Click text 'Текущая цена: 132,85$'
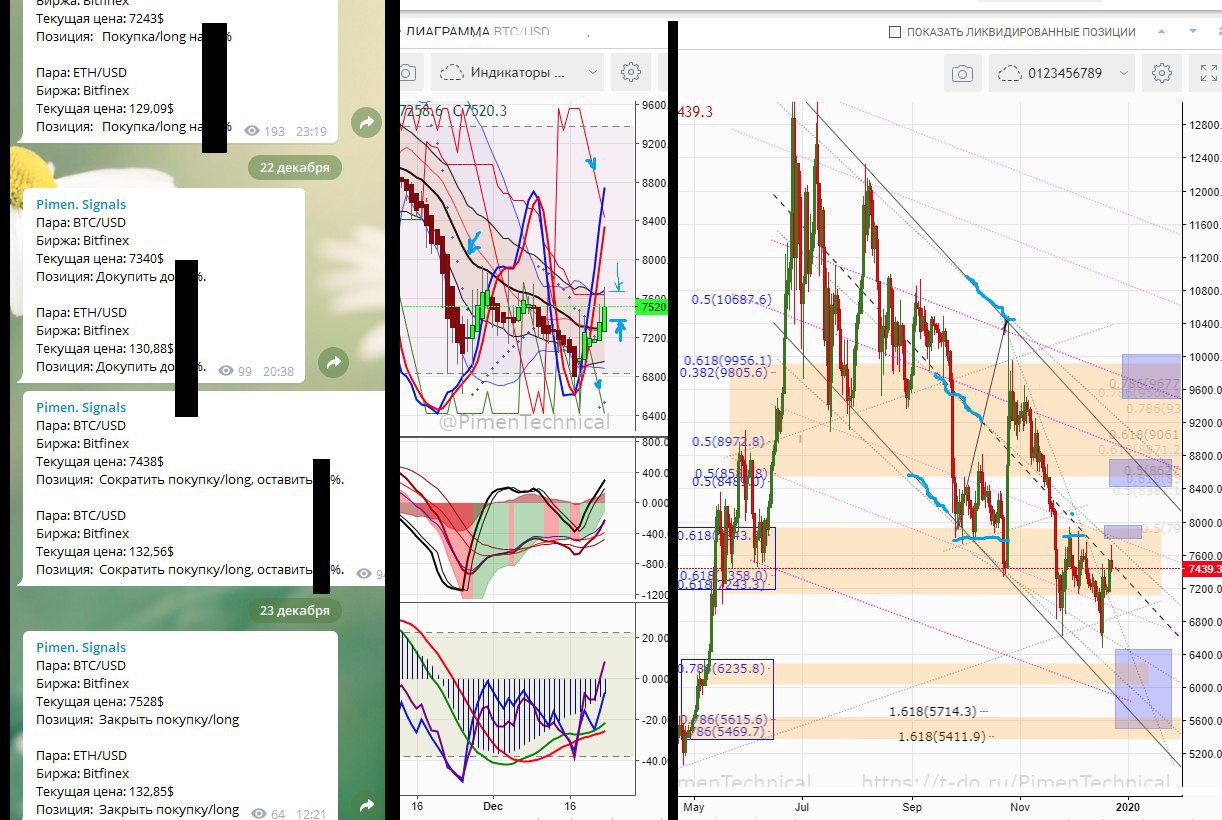The width and height of the screenshot is (1222, 820). click(105, 791)
